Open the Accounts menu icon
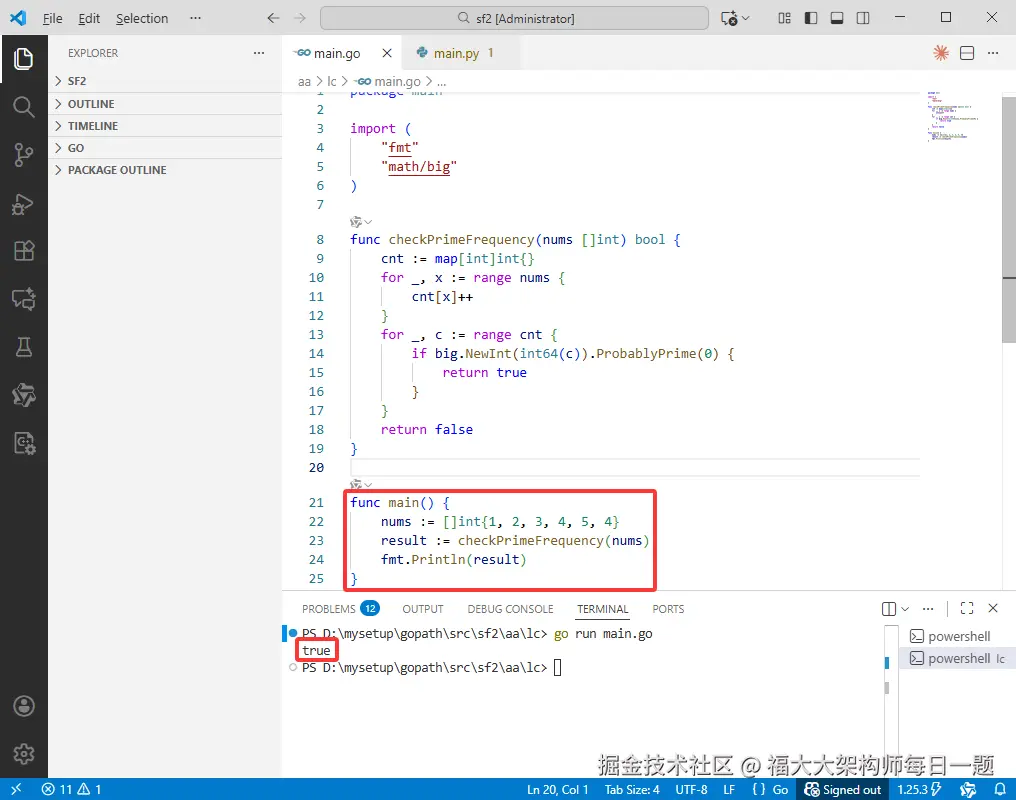Screen dimensions: 1016x800 (24, 706)
